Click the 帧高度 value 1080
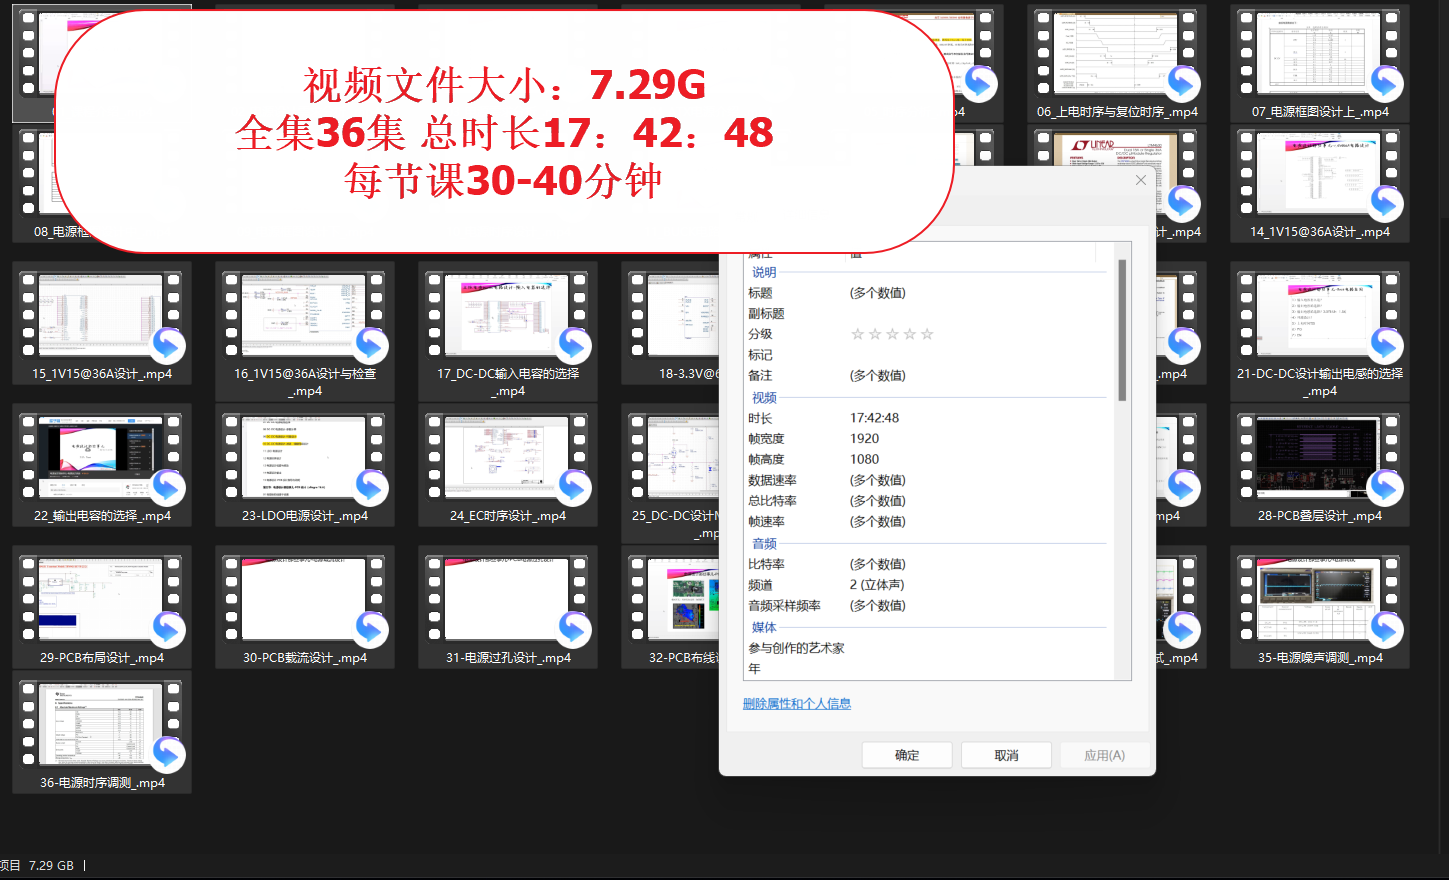The height and width of the screenshot is (880, 1449). 864,460
